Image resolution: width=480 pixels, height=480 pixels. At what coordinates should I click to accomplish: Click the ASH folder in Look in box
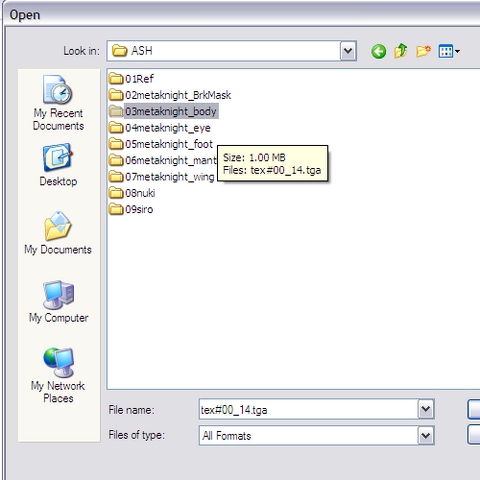coord(132,51)
